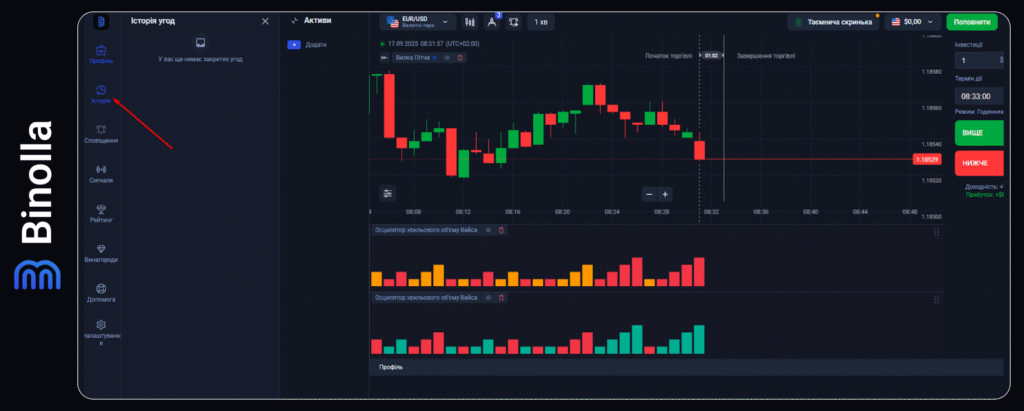This screenshot has width=1024, height=411.
Task: Hide the first Осцилятор хвильового об'єму Вайса
Action: click(488, 230)
